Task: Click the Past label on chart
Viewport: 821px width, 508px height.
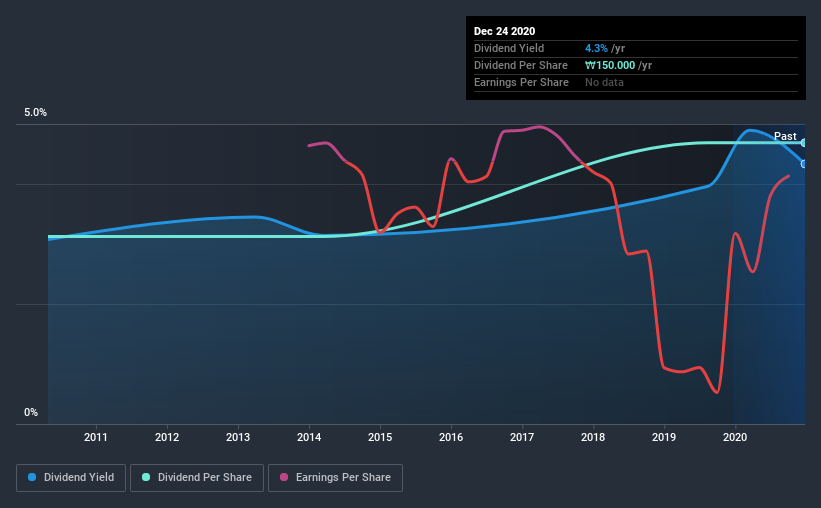Action: point(785,136)
